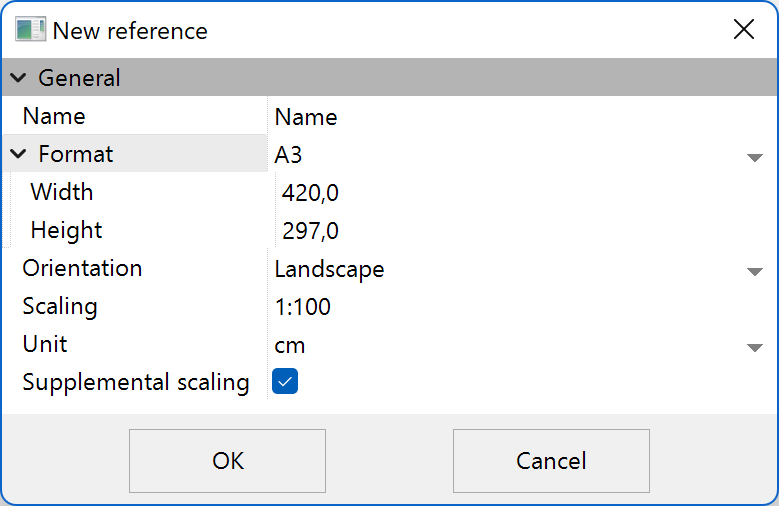The image size is (779, 506).
Task: Select the Unit property label
Action: [x=45, y=345]
